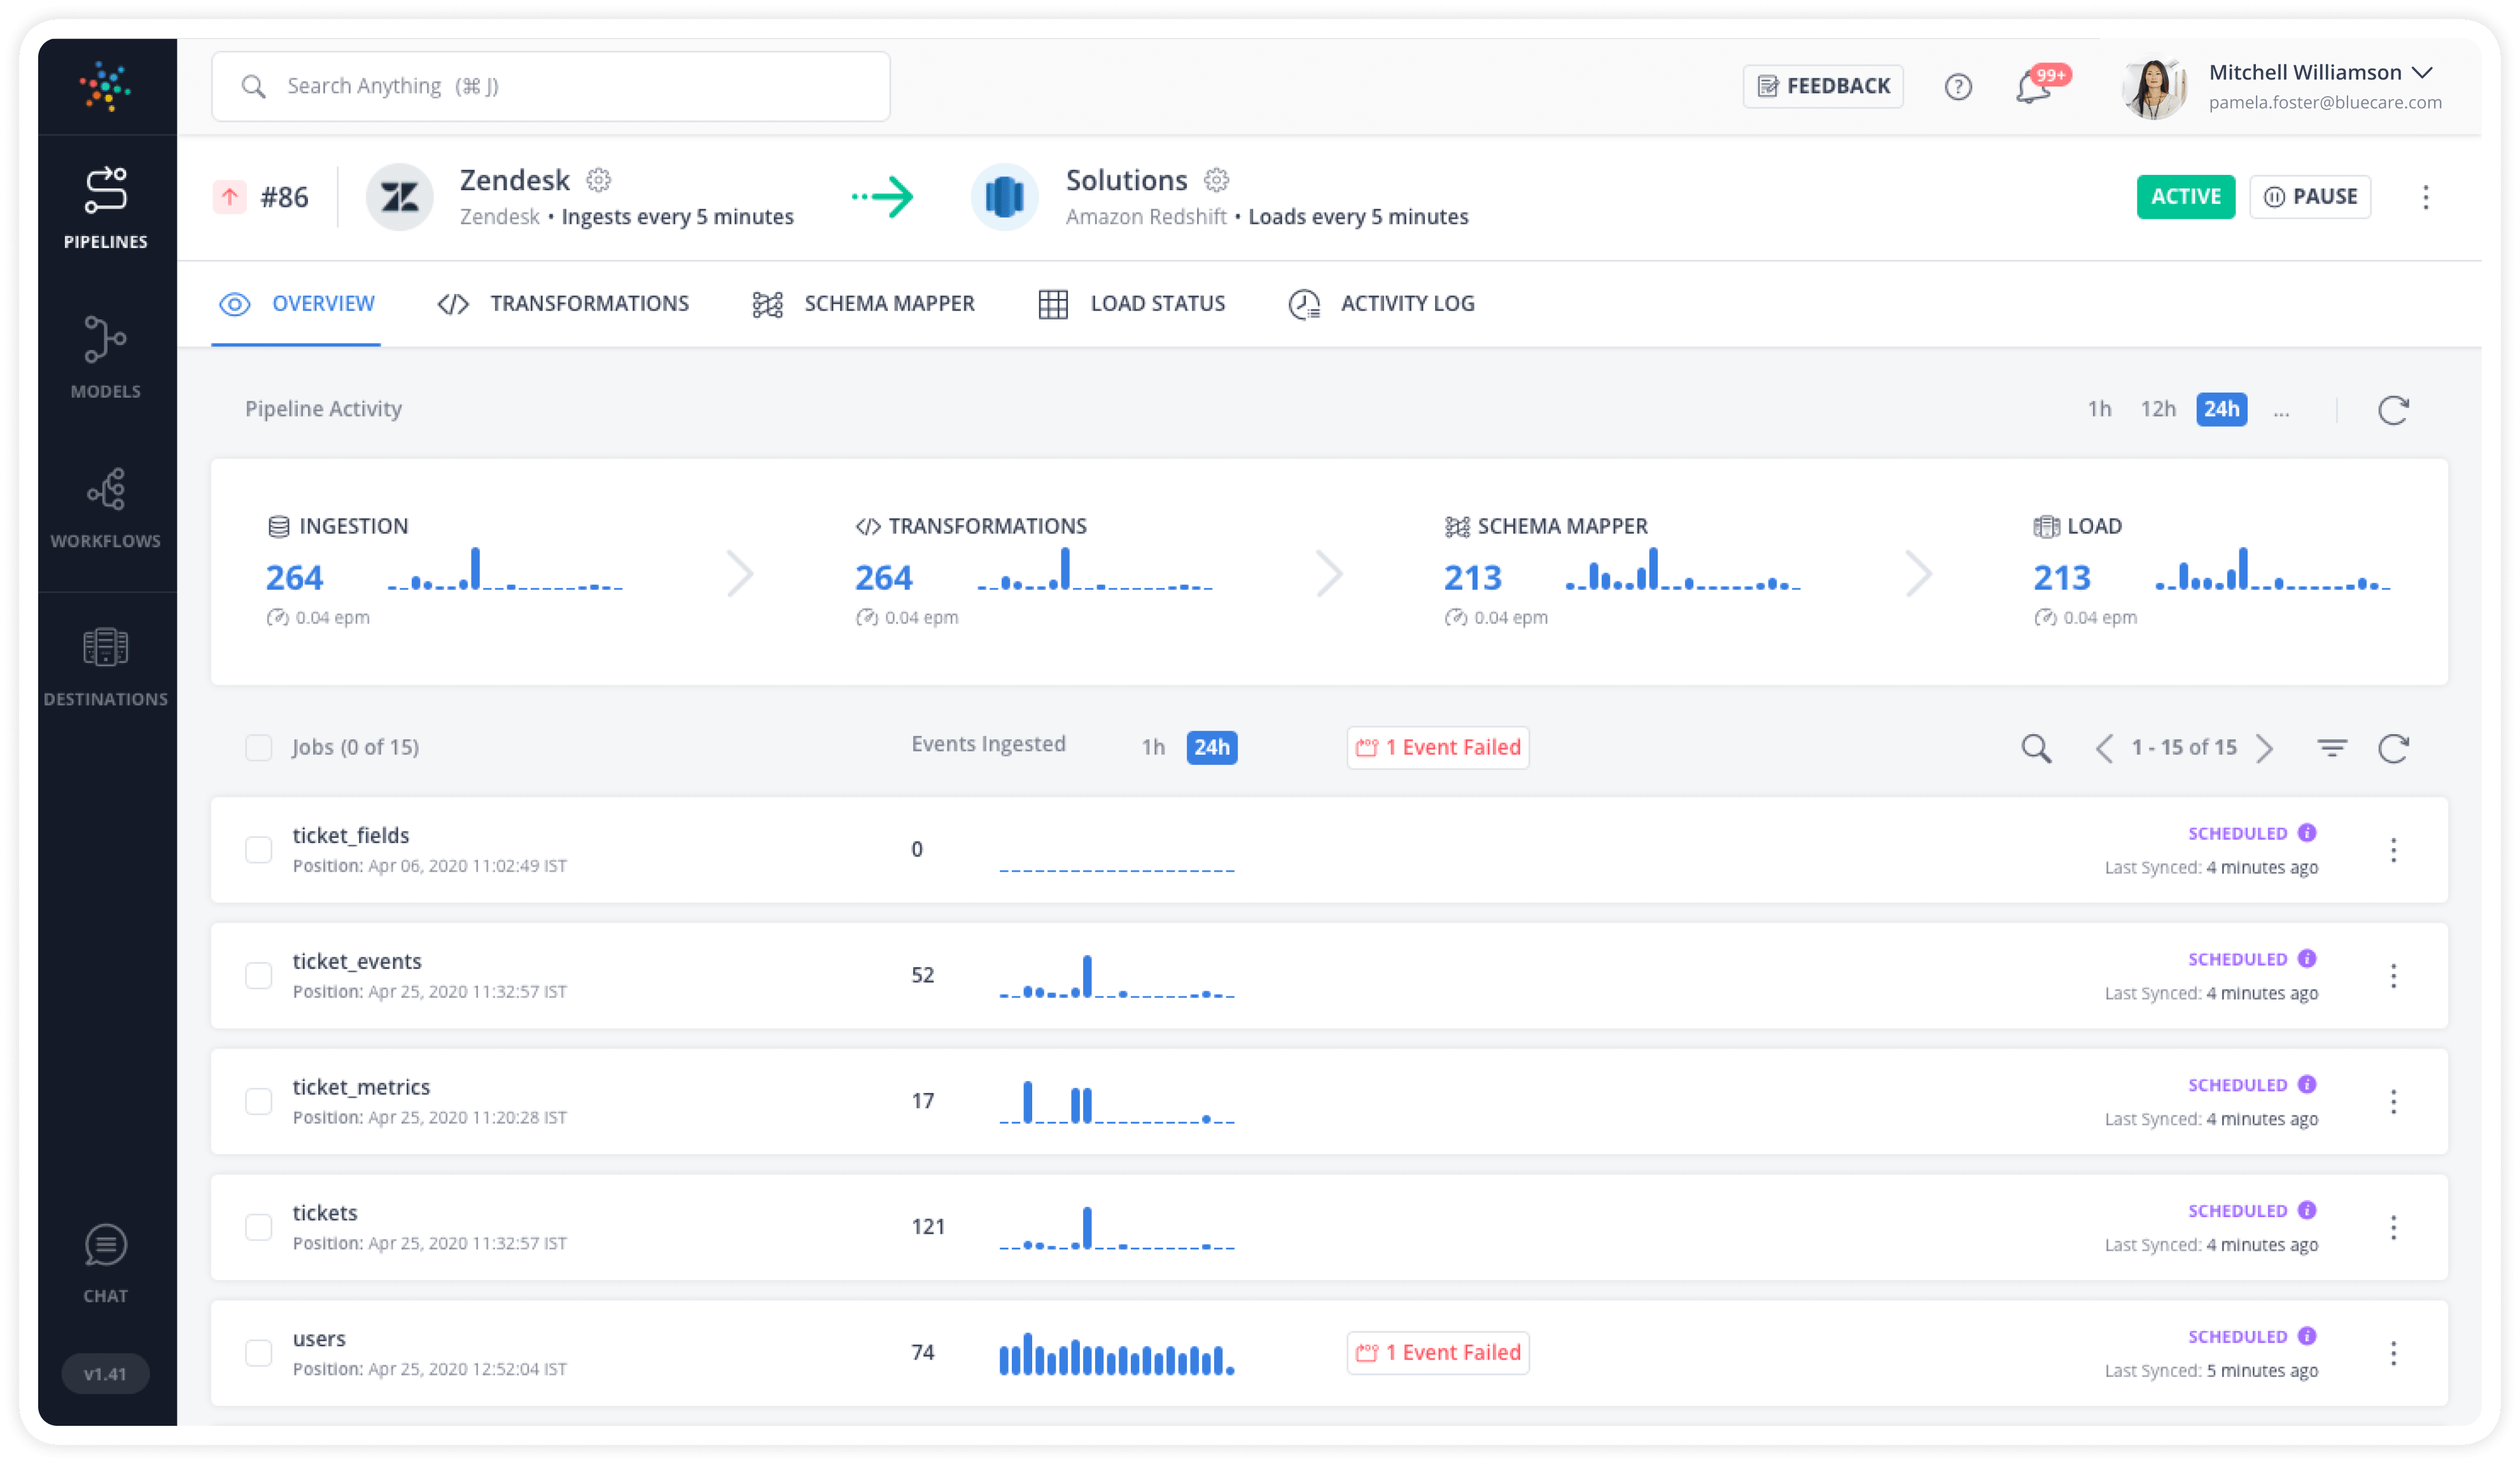
Task: Select all jobs checkbox
Action: coord(258,747)
